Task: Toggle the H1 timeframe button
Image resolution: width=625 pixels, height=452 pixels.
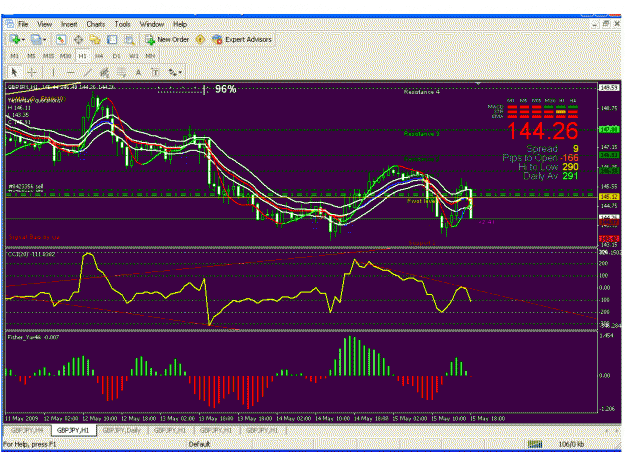Action: click(x=83, y=56)
